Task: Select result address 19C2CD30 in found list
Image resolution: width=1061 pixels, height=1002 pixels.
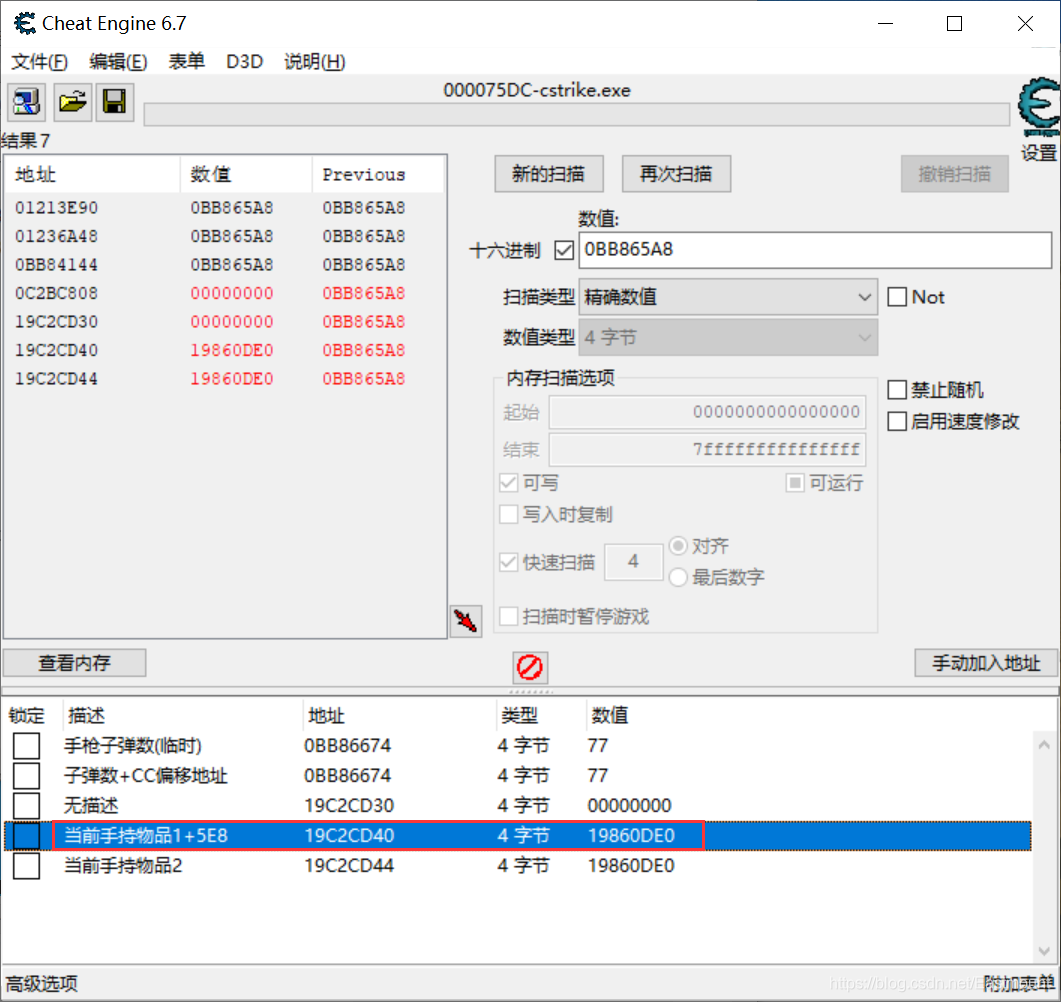Action: pos(57,321)
